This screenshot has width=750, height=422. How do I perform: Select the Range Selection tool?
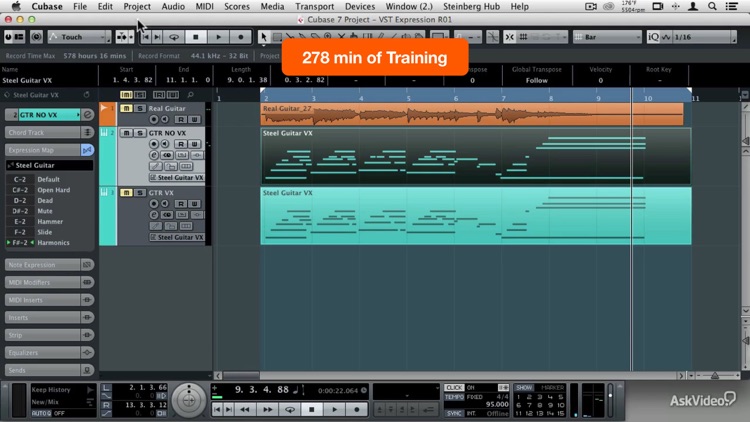pyautogui.click(x=277, y=37)
